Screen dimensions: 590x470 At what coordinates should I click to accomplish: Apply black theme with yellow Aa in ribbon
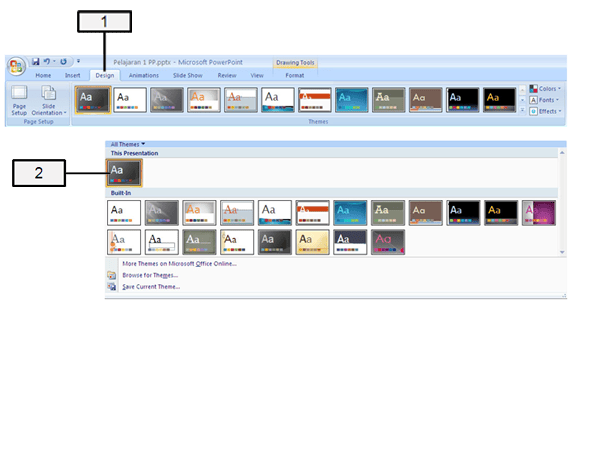coord(499,100)
